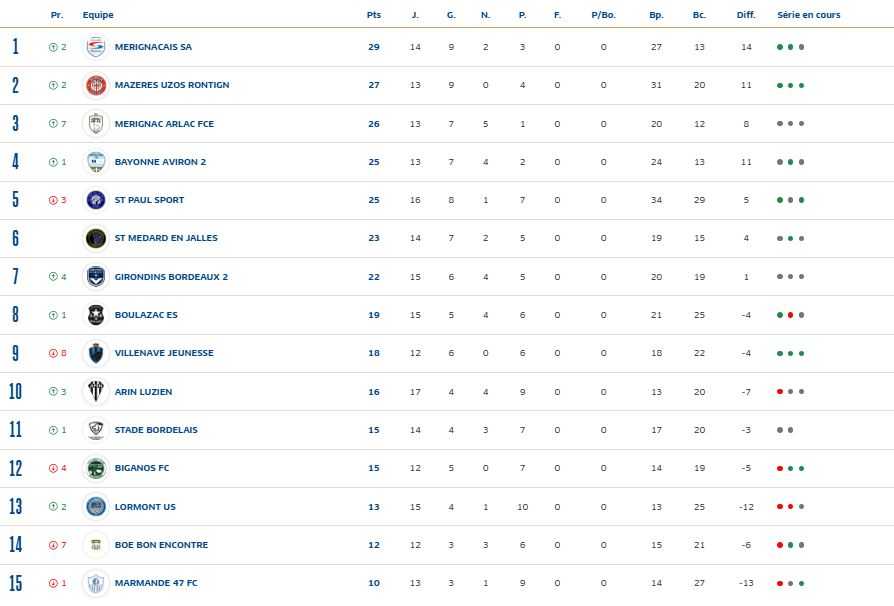Click the Girondins Bordeaux 2 crest

(96, 277)
